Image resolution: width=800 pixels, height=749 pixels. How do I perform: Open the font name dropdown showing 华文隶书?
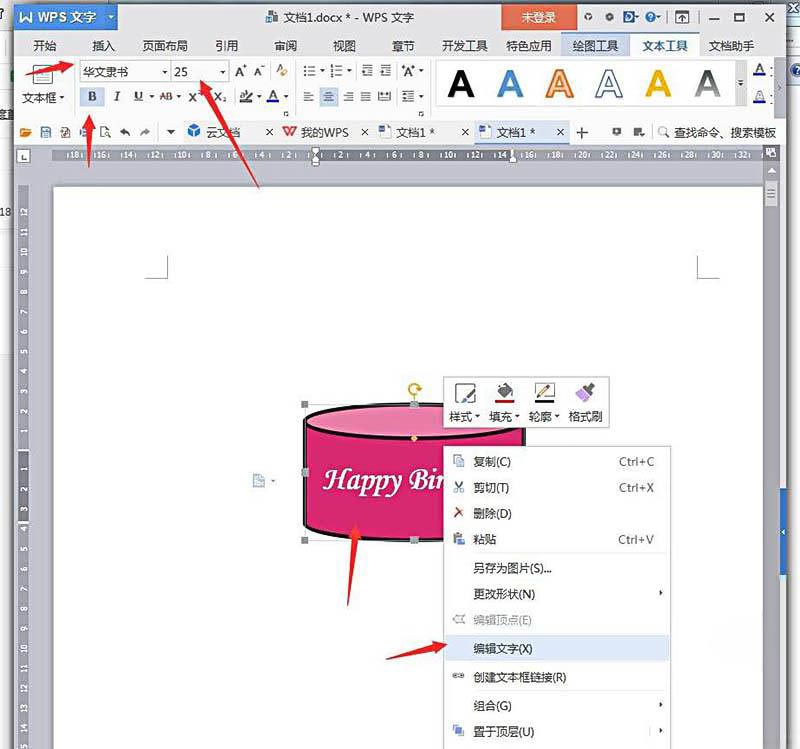coord(165,72)
